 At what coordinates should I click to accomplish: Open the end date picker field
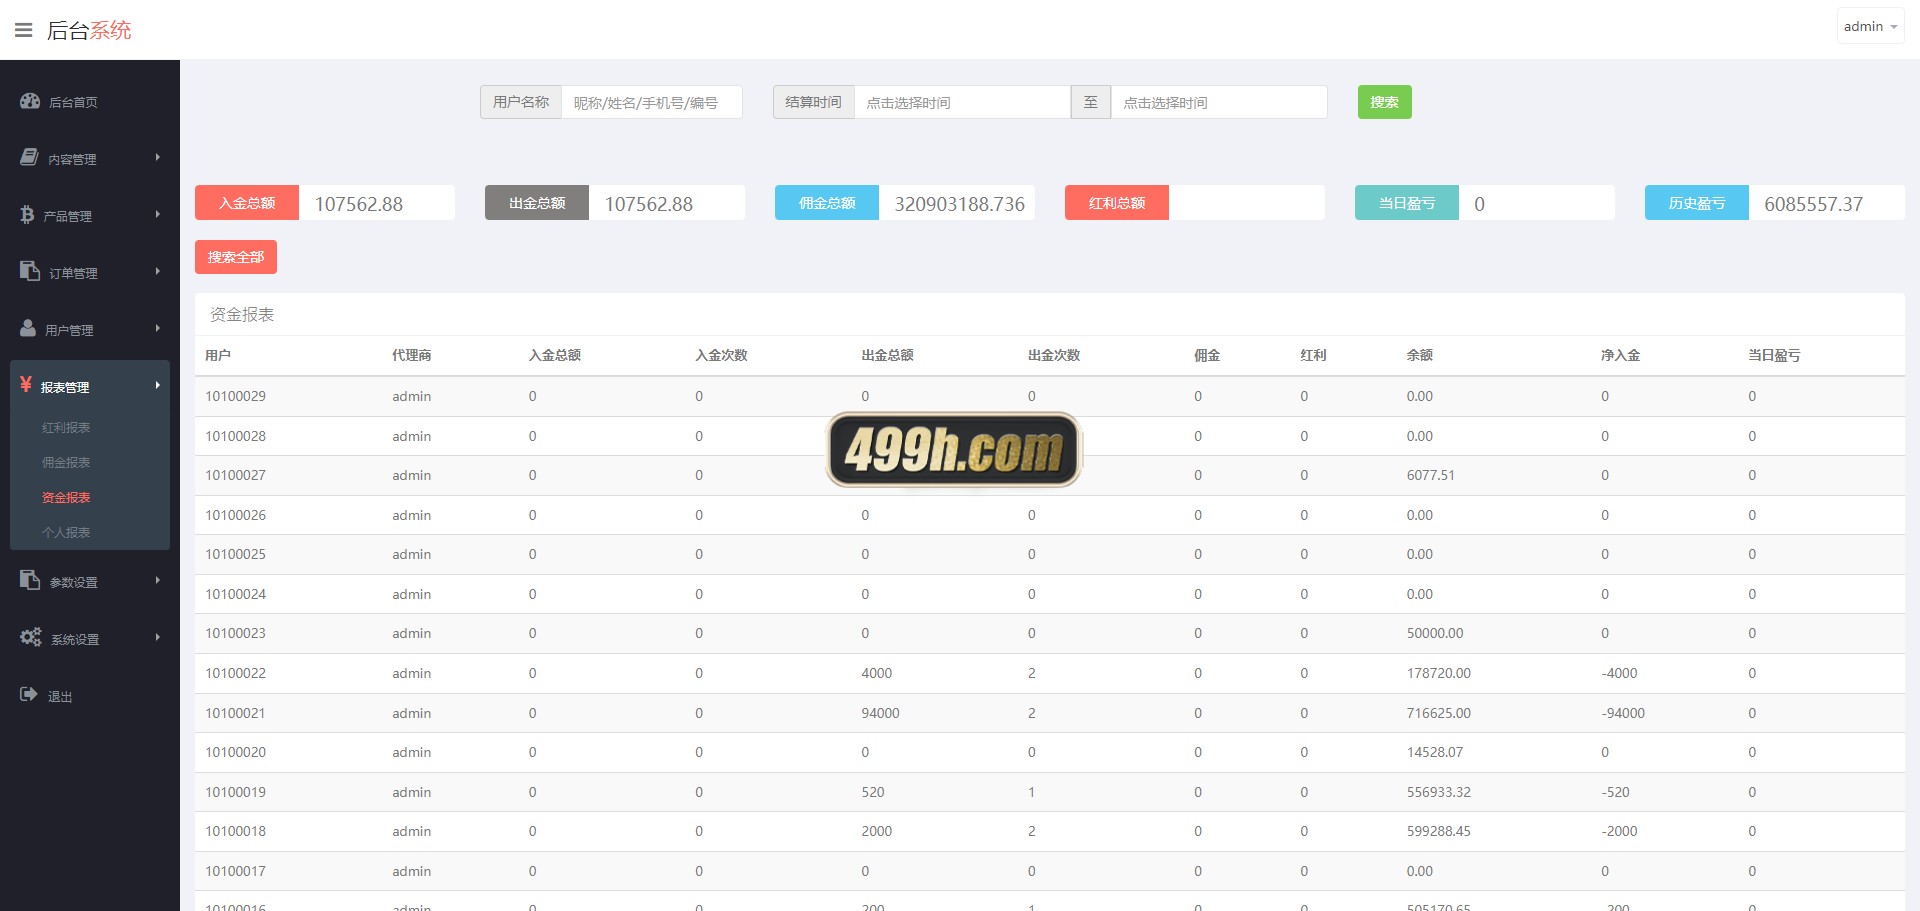click(x=1219, y=102)
